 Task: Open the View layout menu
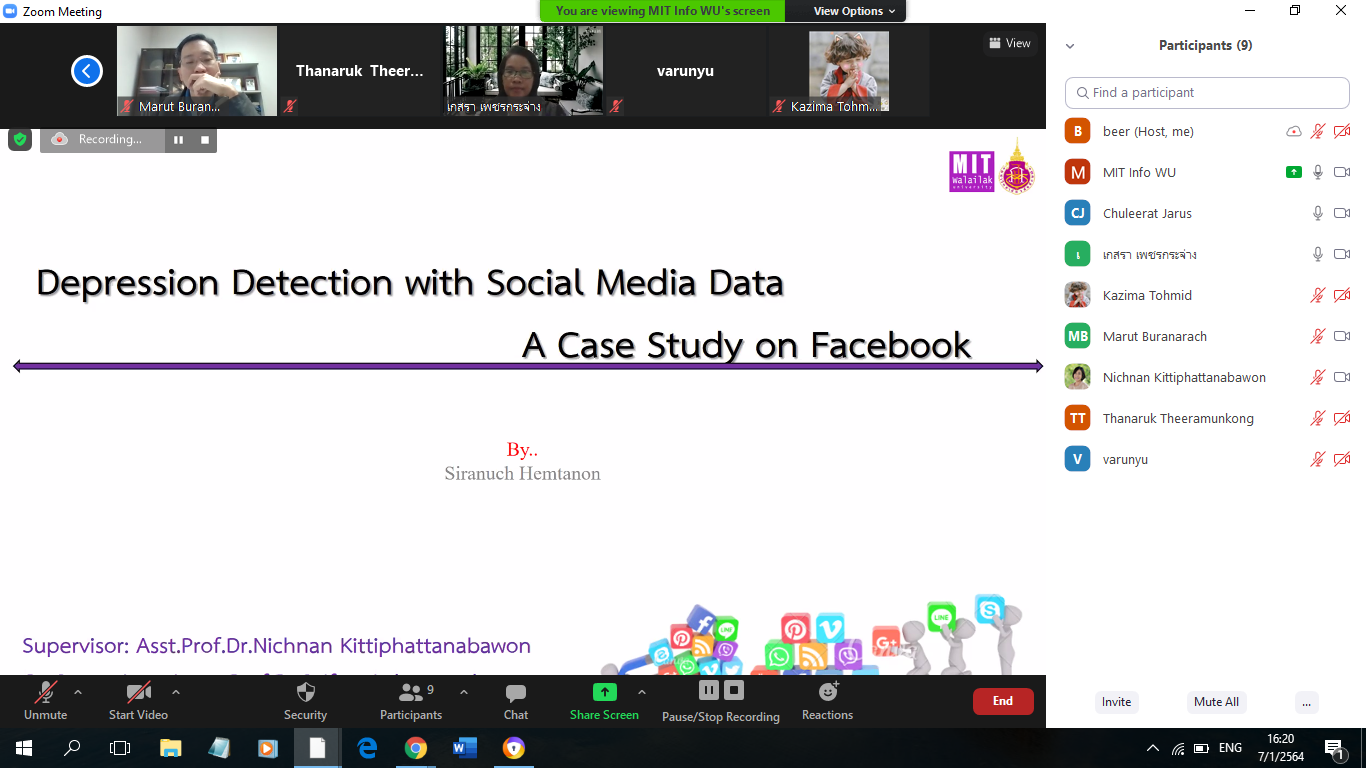pyautogui.click(x=1009, y=43)
